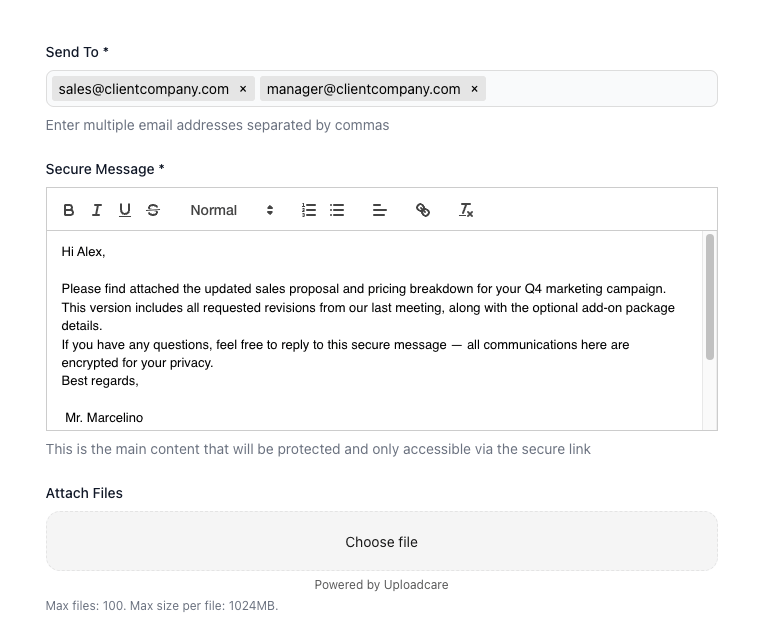The width and height of the screenshot is (778, 630).
Task: Enable underline formatting
Action: click(125, 210)
